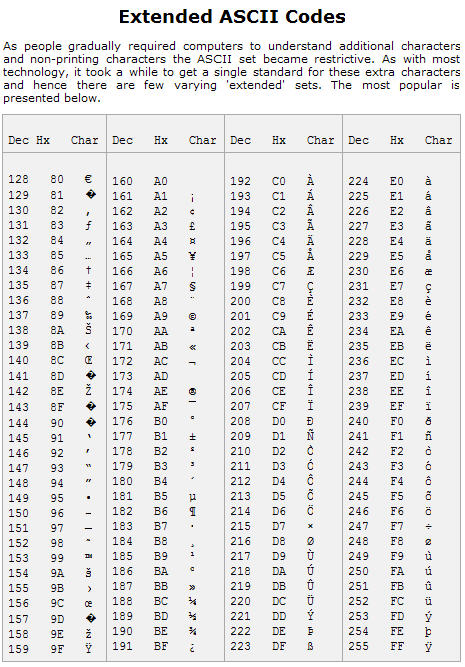This screenshot has height=667, width=465.
Task: Click hex code 80 next to 128
Action: 57,179
